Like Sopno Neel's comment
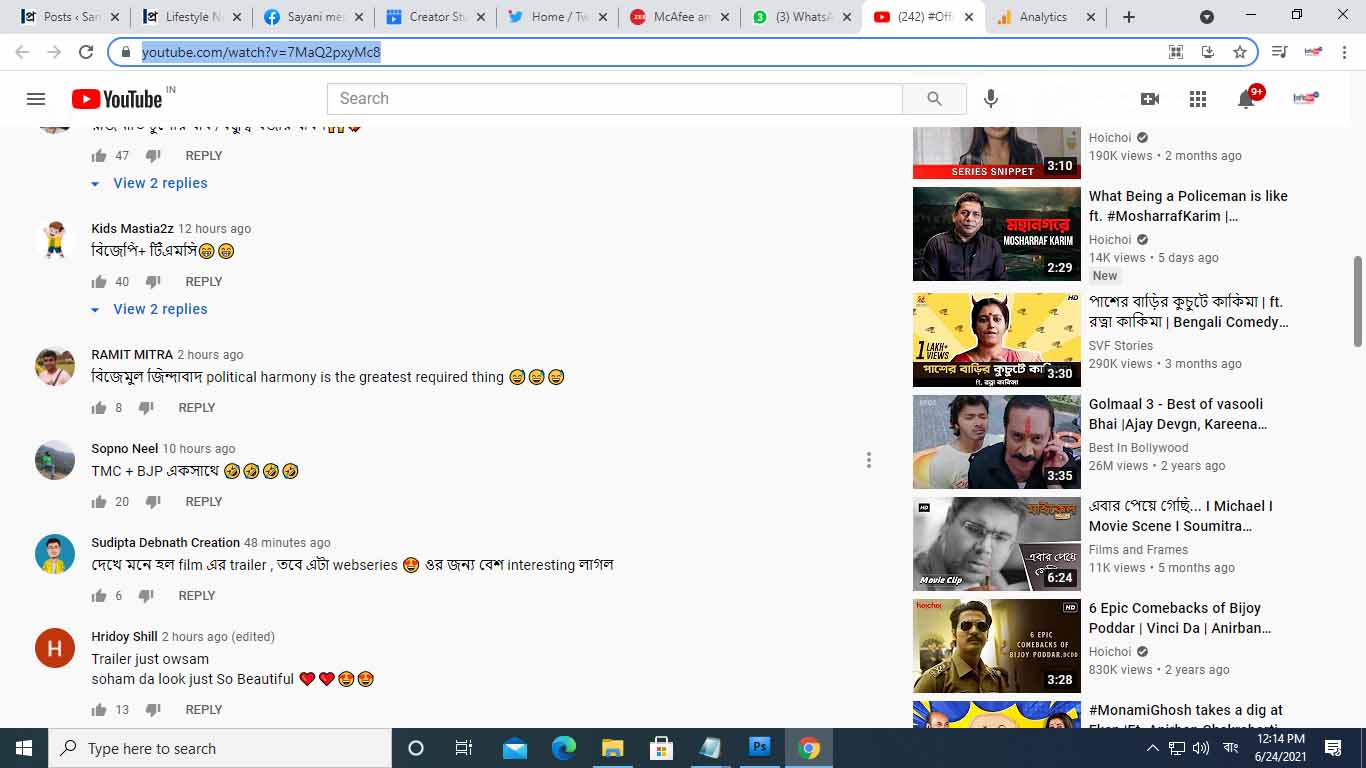The image size is (1366, 768). (x=99, y=502)
